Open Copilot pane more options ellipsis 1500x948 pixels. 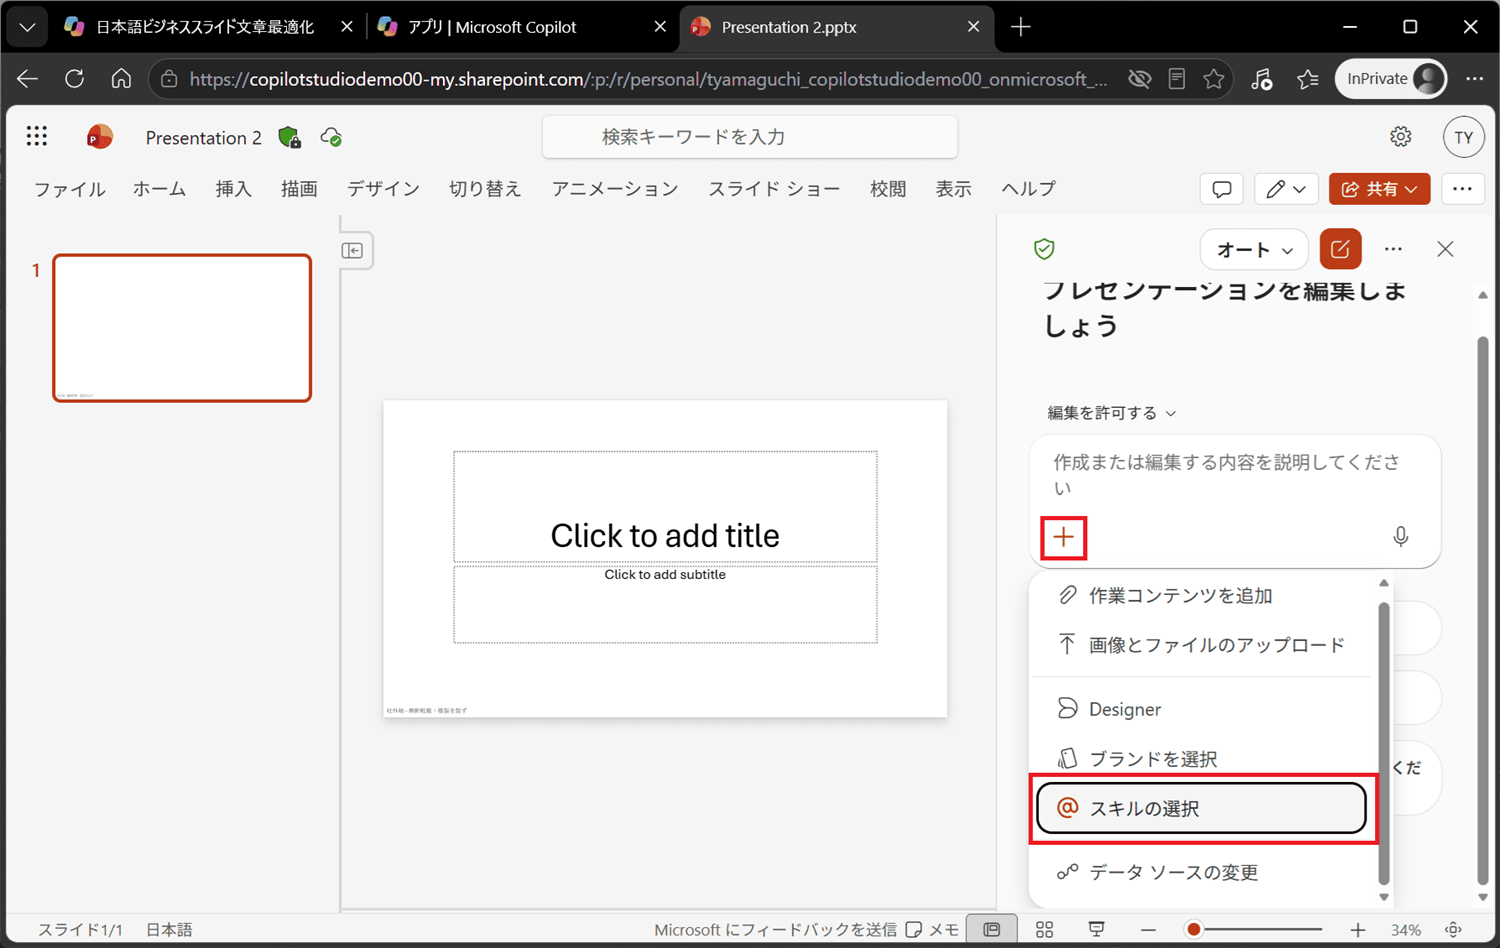click(x=1393, y=249)
